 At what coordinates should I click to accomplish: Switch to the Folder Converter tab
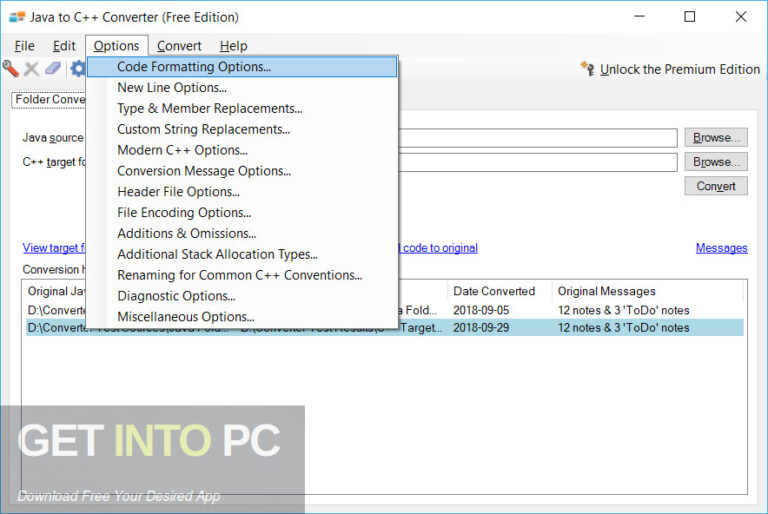(49, 99)
